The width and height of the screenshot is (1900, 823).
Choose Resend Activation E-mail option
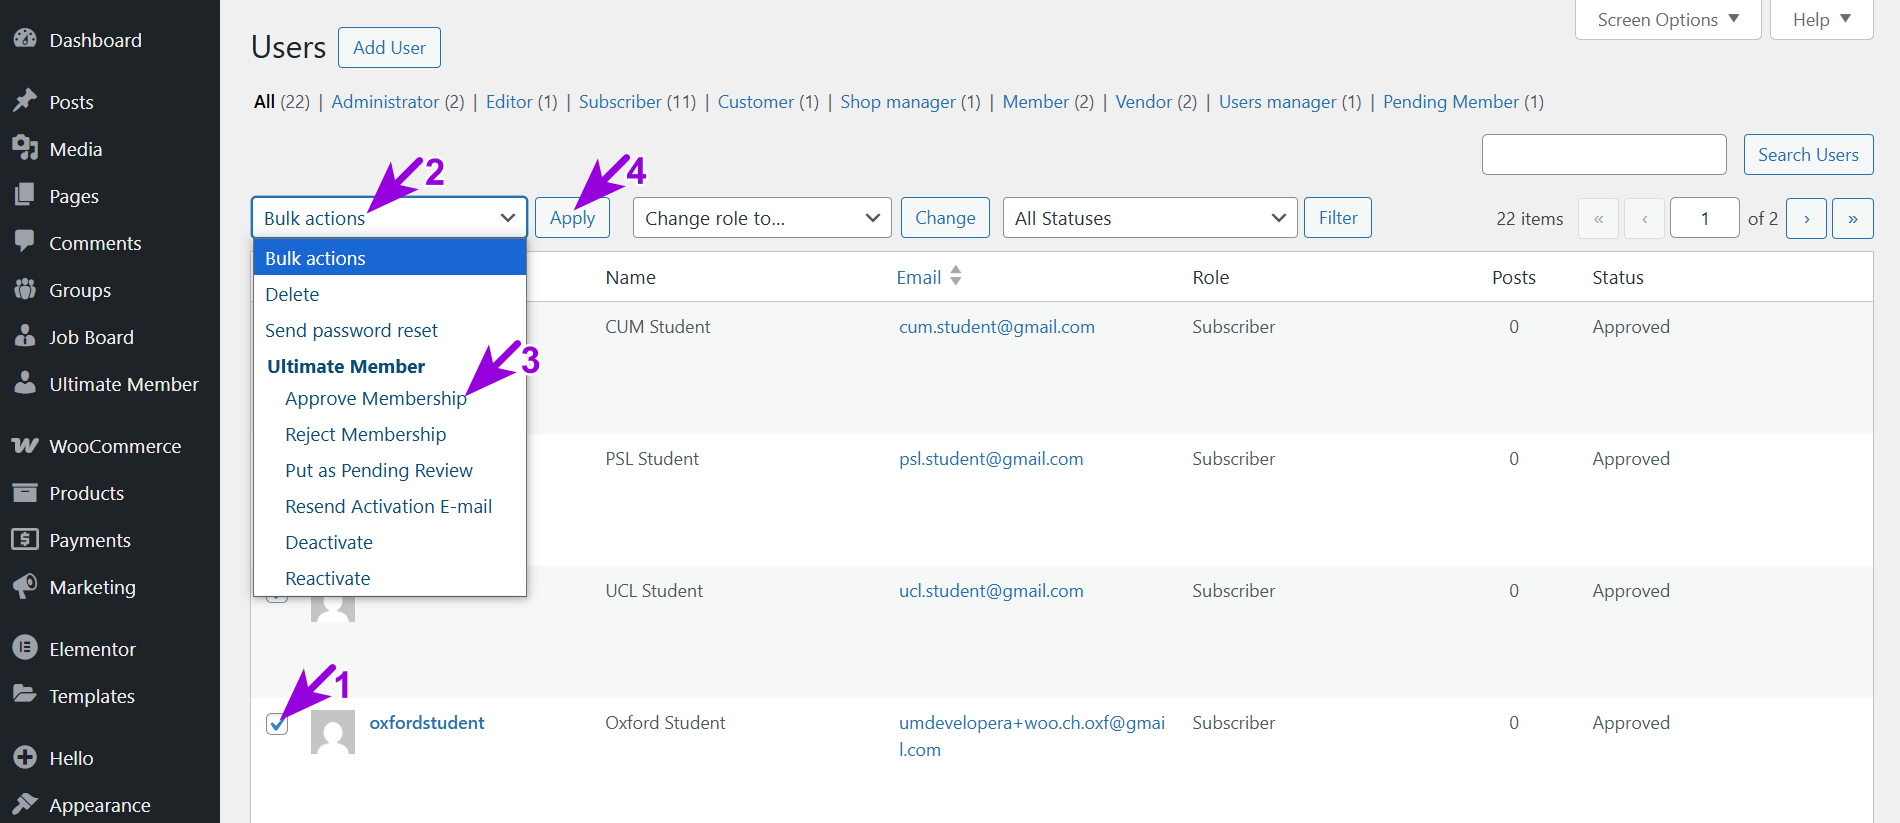coord(390,506)
